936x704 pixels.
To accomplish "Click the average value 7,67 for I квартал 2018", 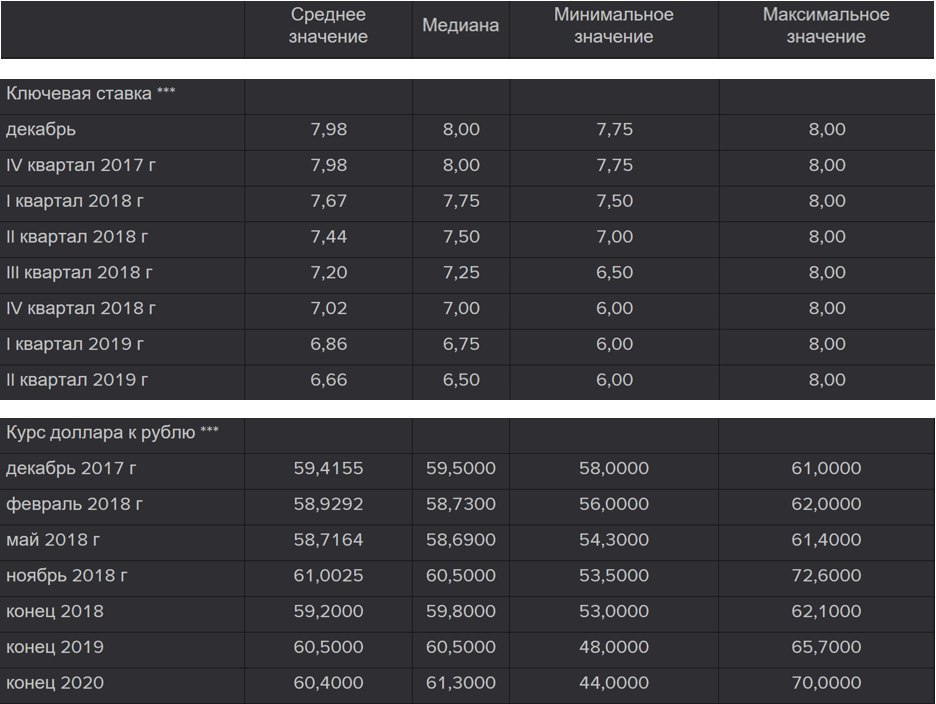I will 328,201.
